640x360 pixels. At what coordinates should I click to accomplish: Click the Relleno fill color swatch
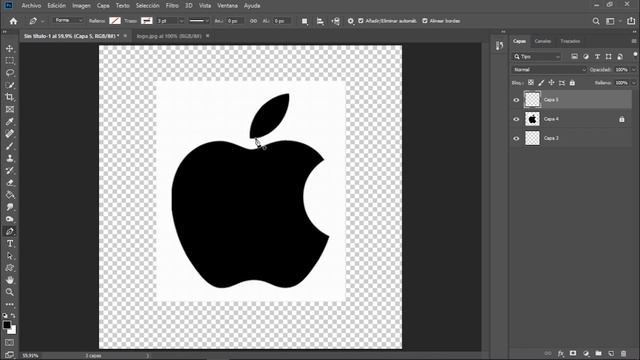pyautogui.click(x=115, y=21)
